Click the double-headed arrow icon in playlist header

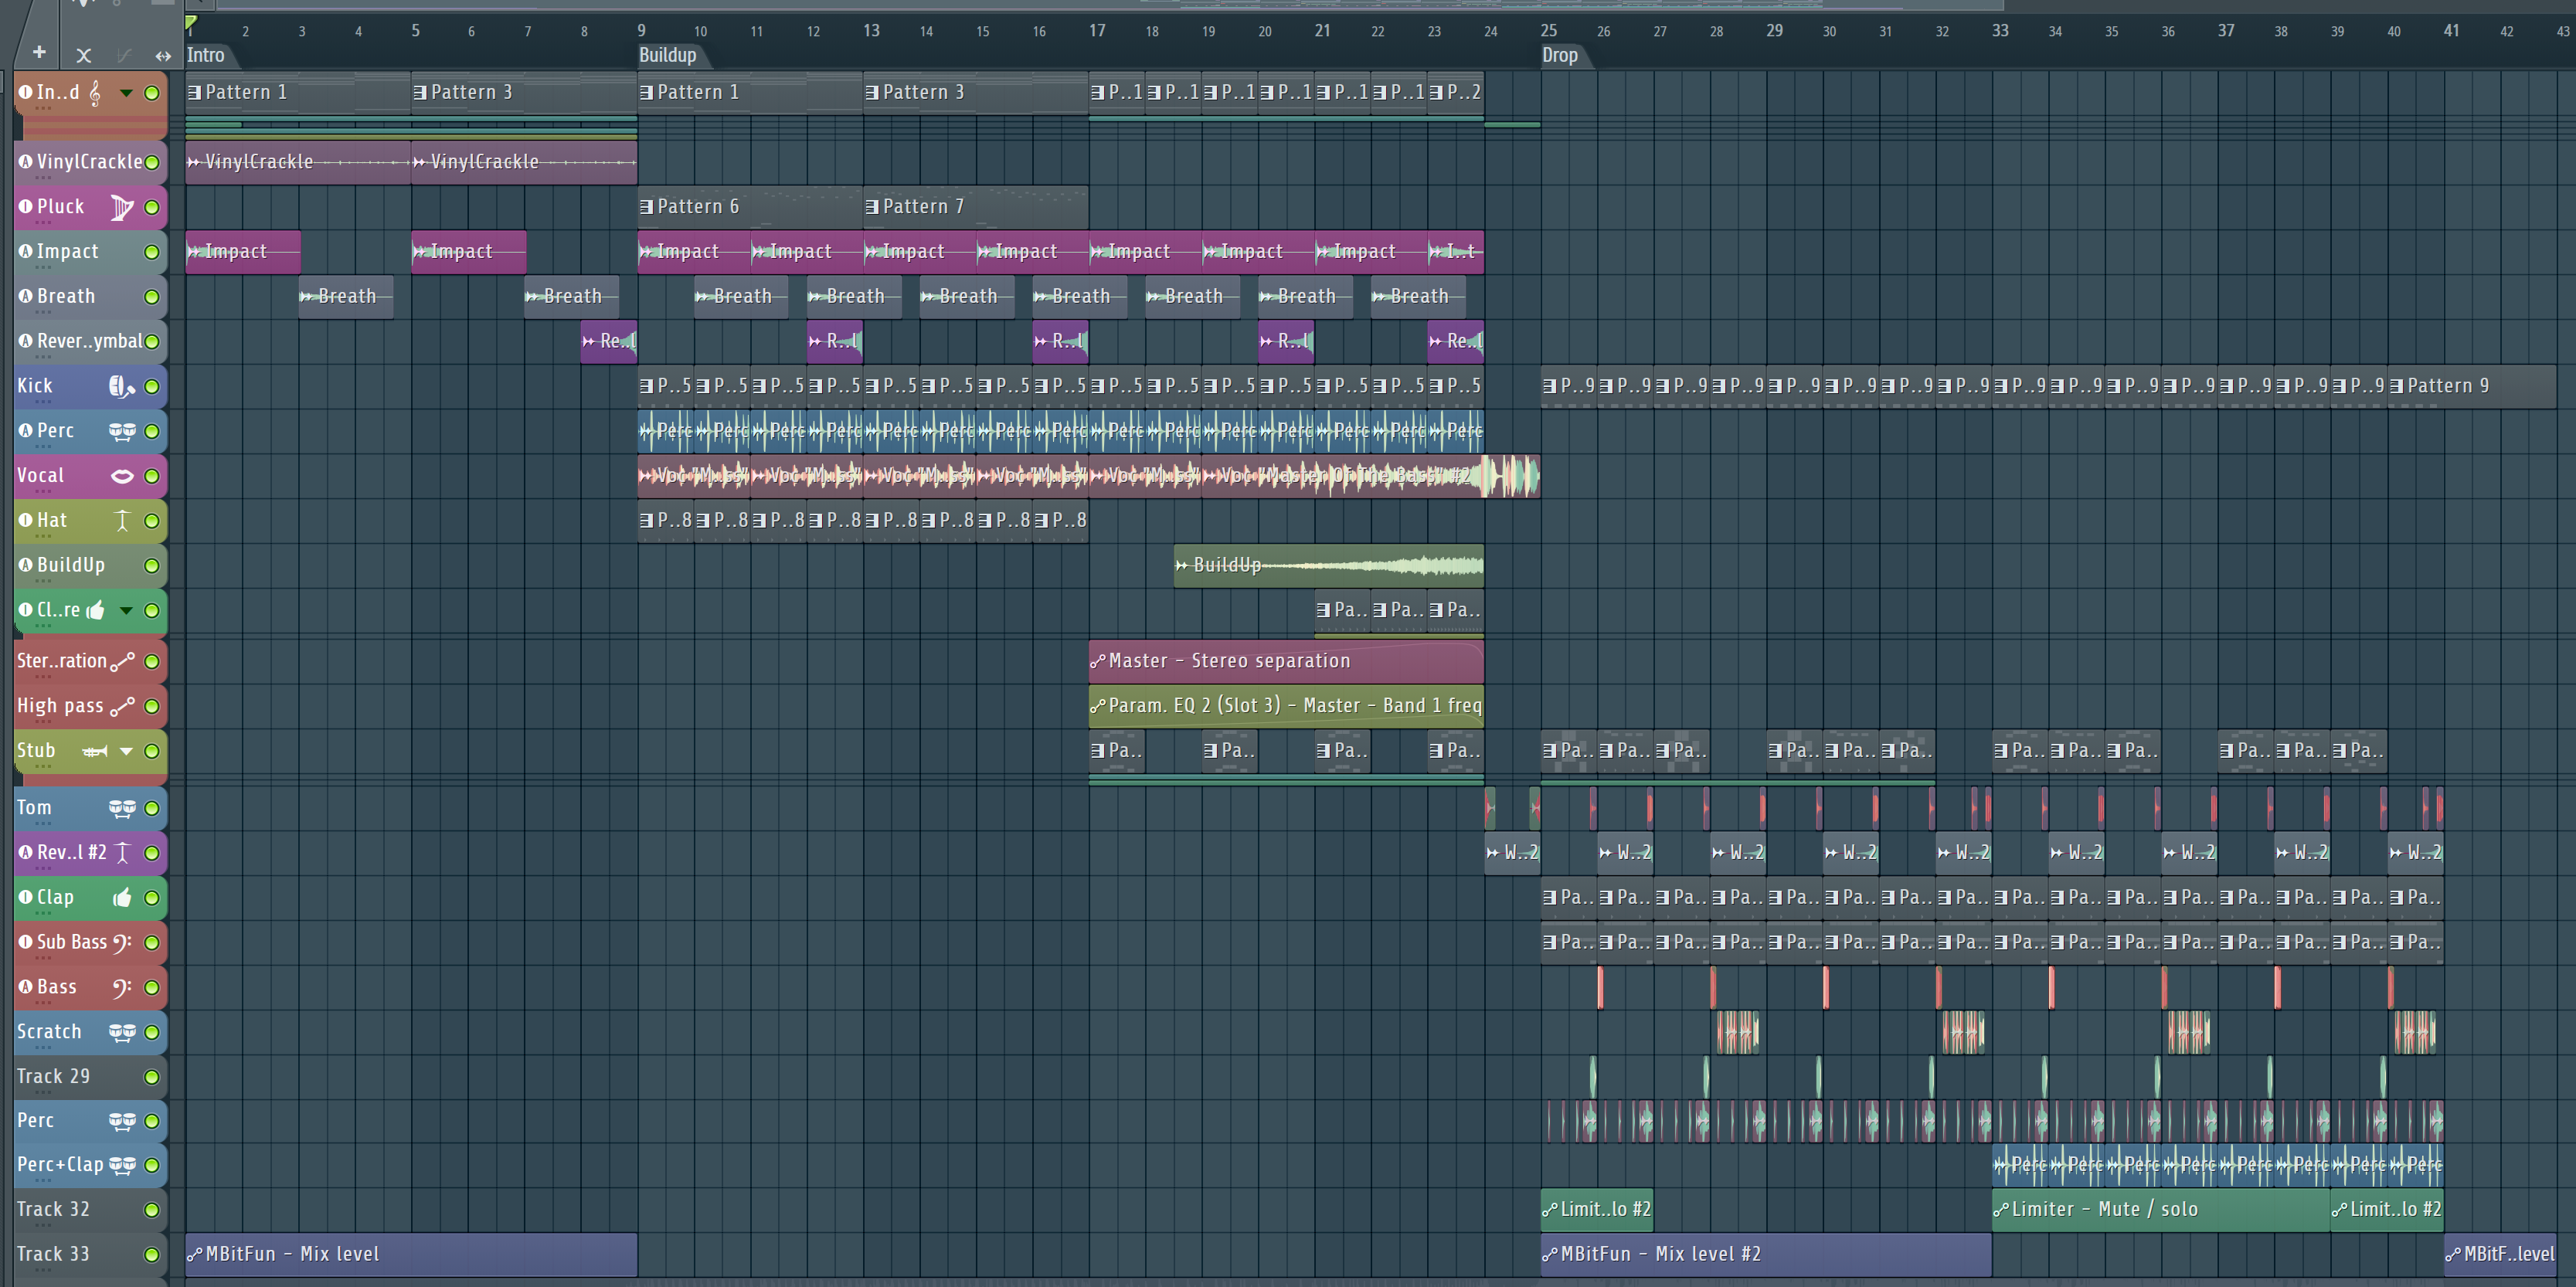coord(163,56)
